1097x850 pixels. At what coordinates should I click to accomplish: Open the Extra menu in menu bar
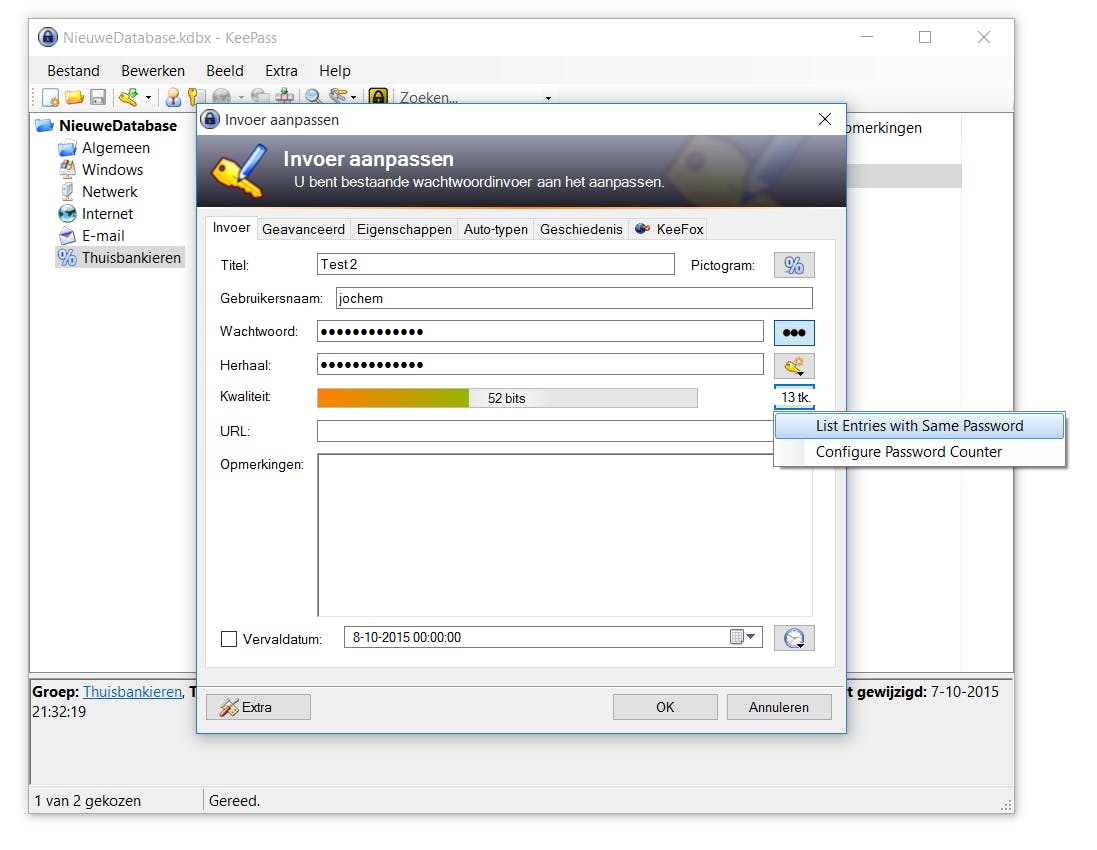point(281,71)
